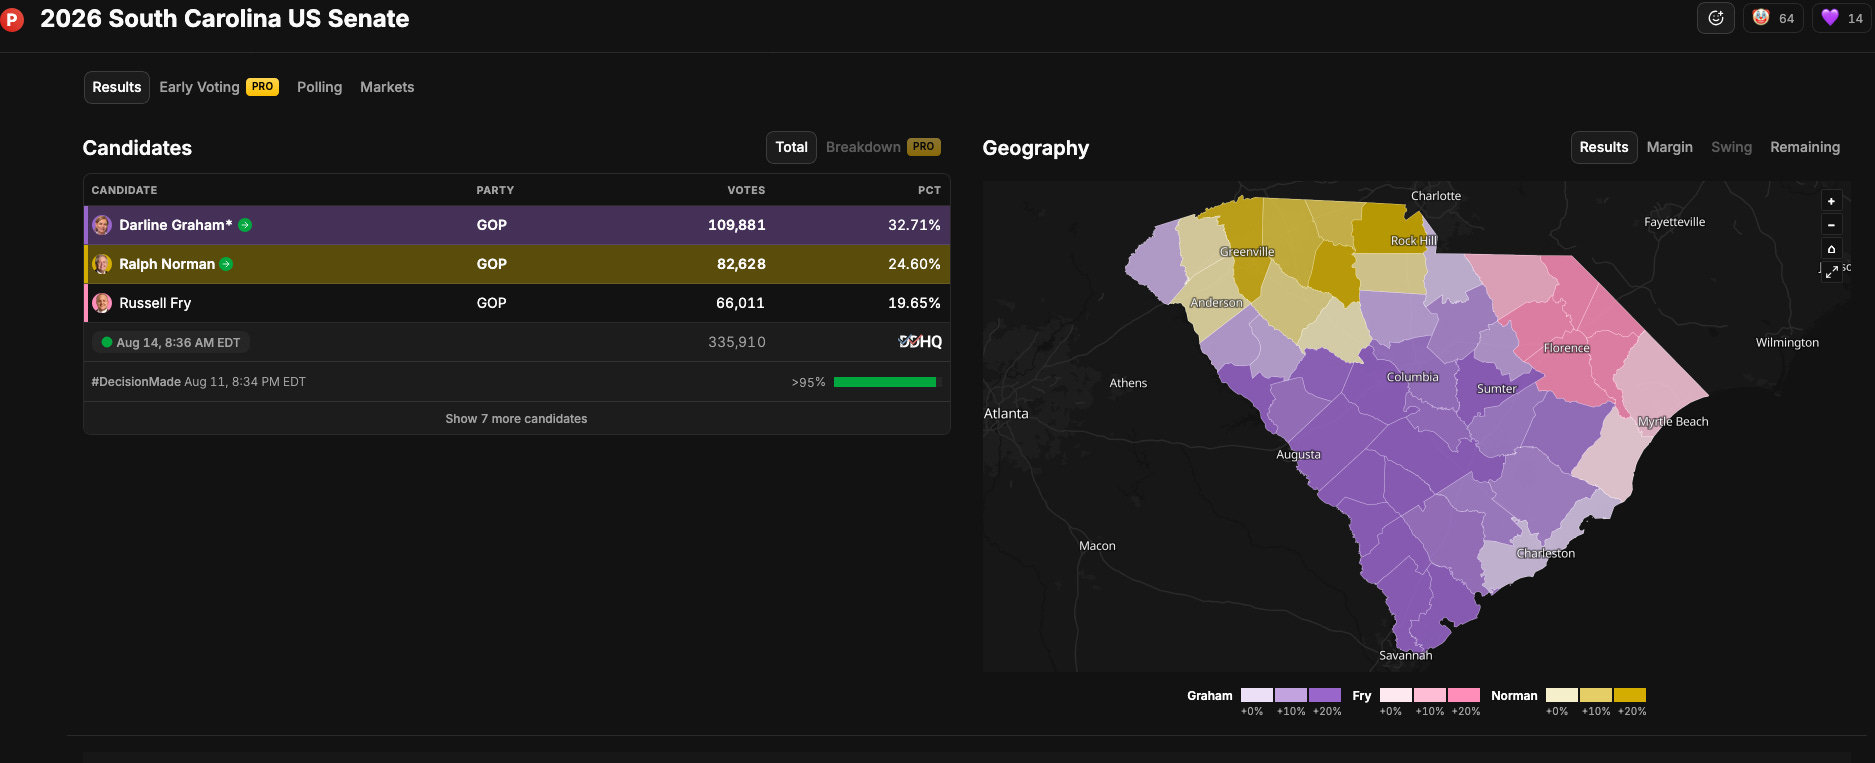Select the Total candidates view

(x=791, y=147)
